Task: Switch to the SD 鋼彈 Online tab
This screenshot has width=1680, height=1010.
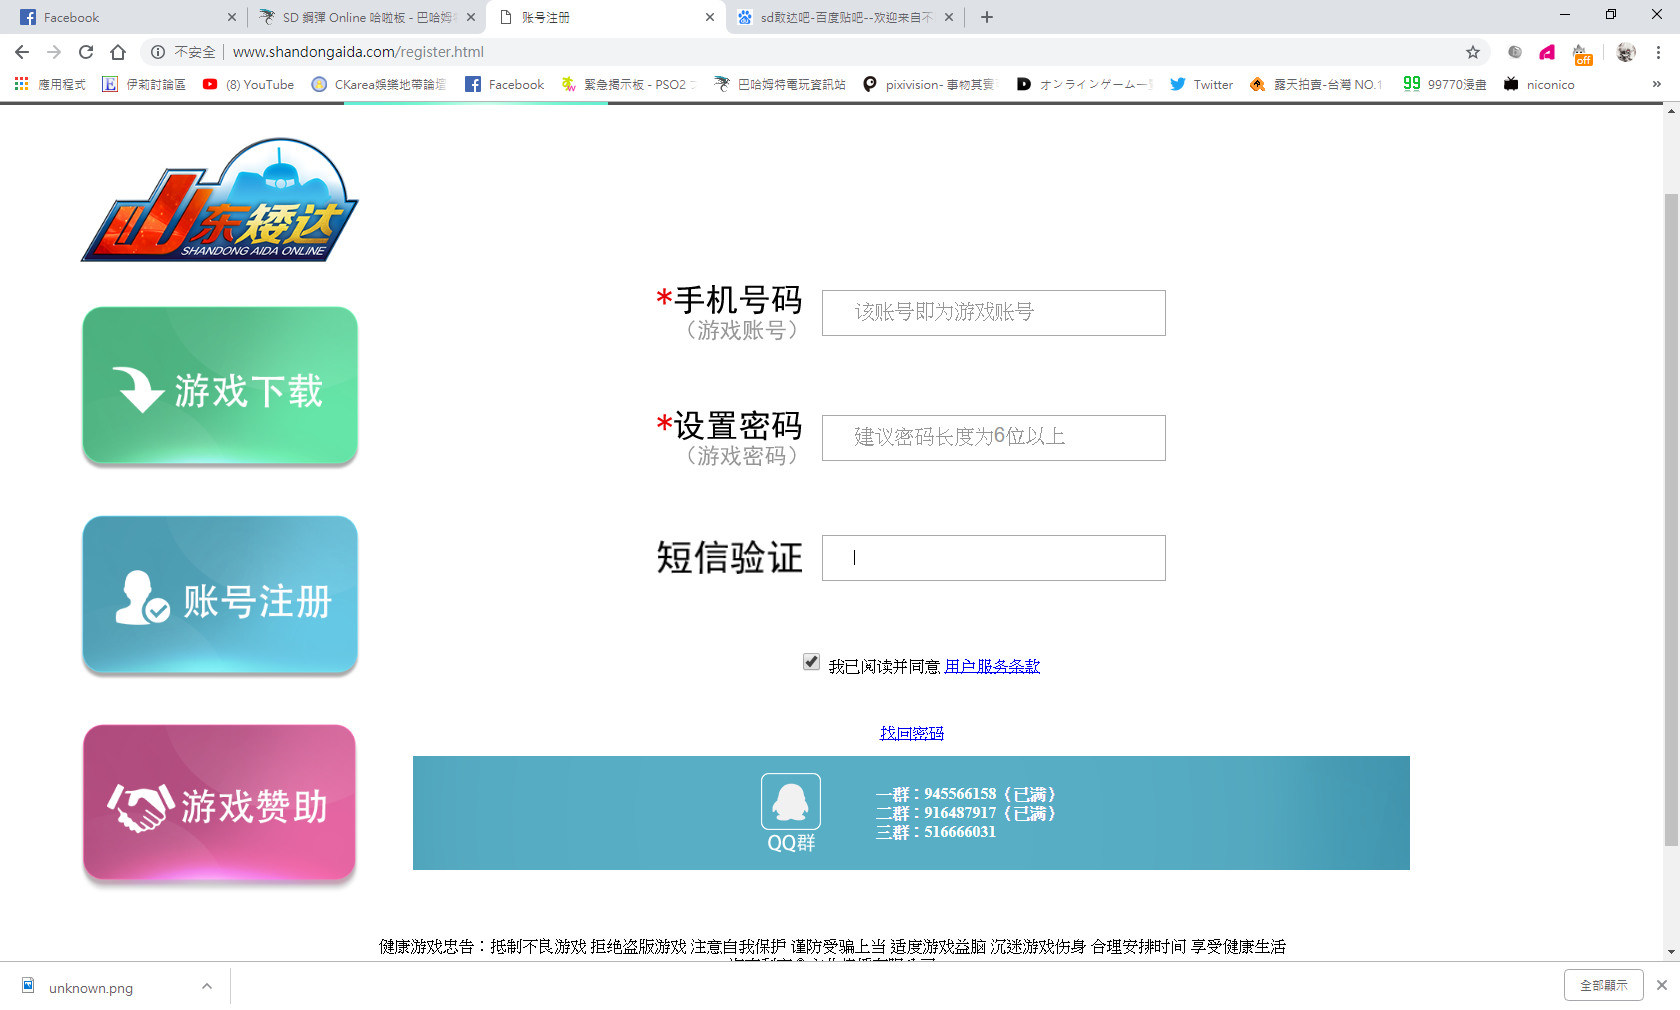Action: coord(365,17)
